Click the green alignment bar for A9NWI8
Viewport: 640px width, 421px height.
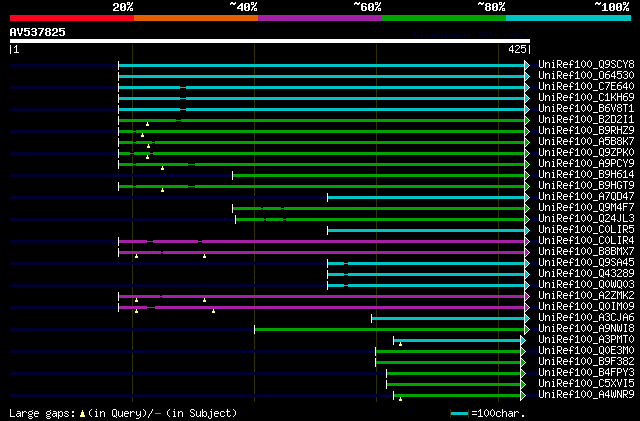pos(389,330)
